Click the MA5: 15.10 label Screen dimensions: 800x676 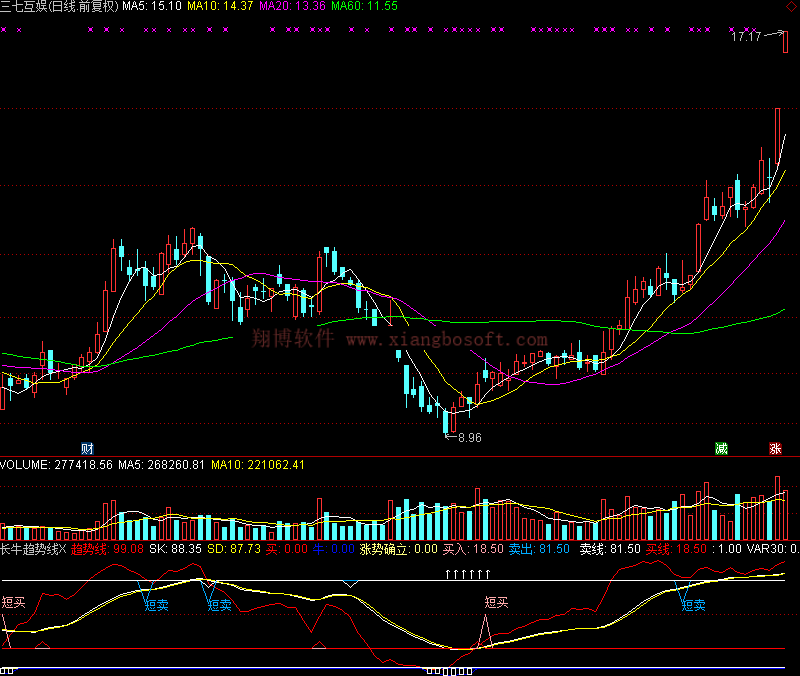pos(152,6)
